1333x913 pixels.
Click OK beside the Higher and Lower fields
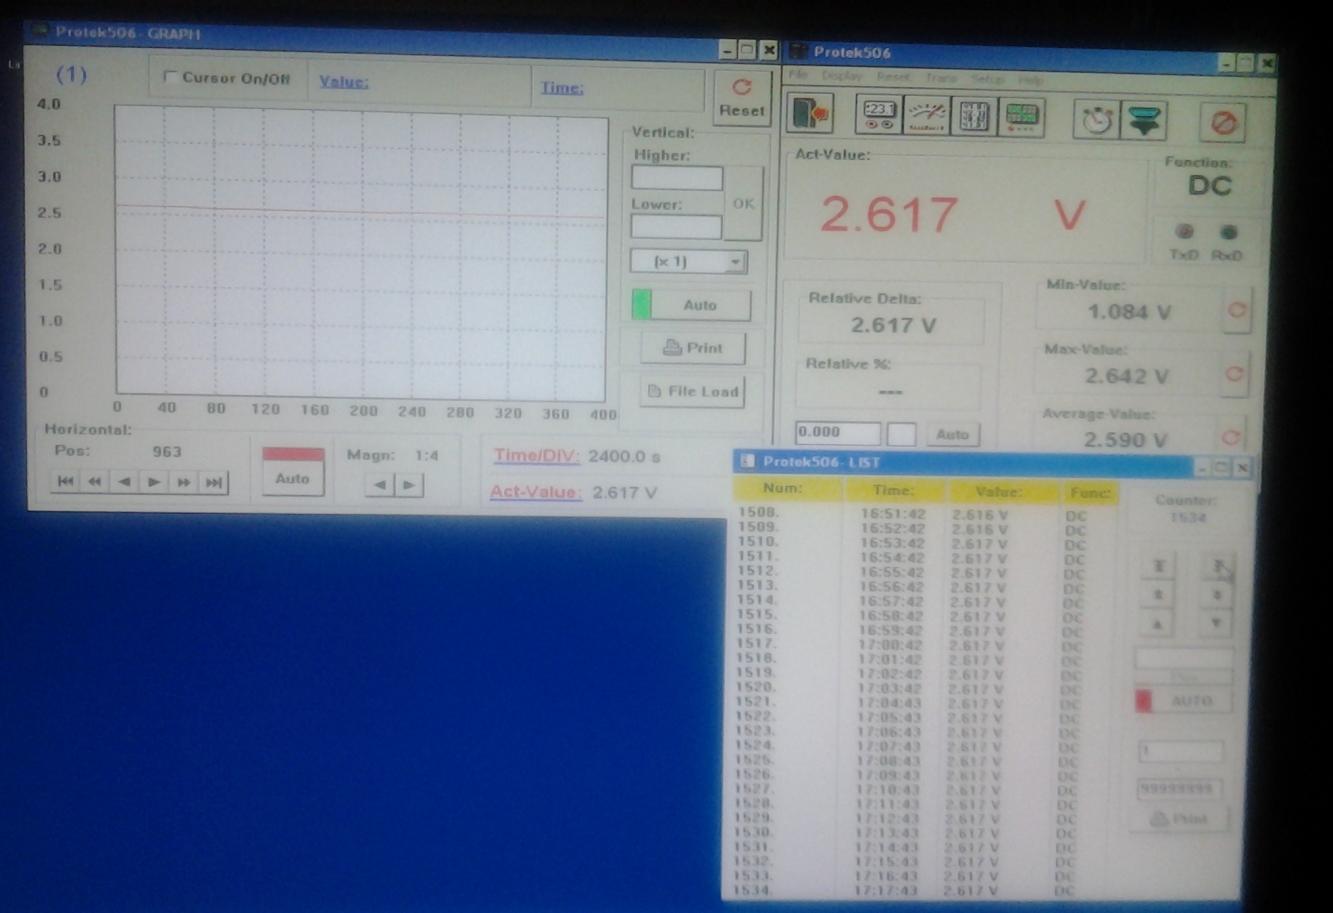[743, 203]
